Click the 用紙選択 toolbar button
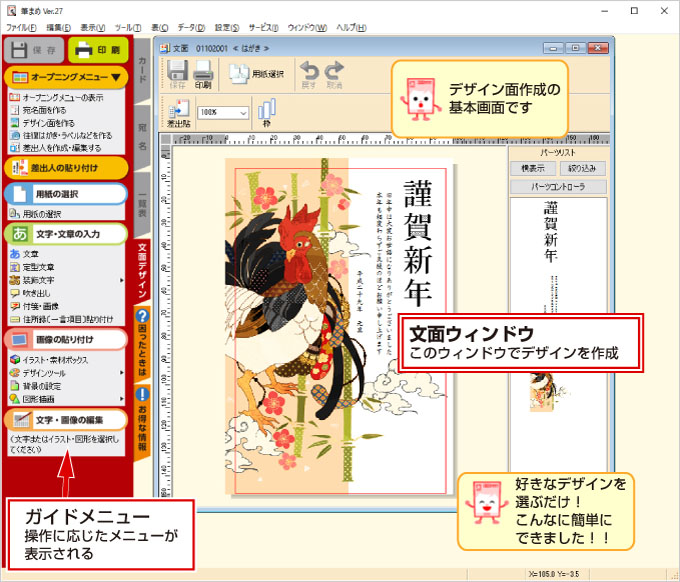 pos(256,74)
